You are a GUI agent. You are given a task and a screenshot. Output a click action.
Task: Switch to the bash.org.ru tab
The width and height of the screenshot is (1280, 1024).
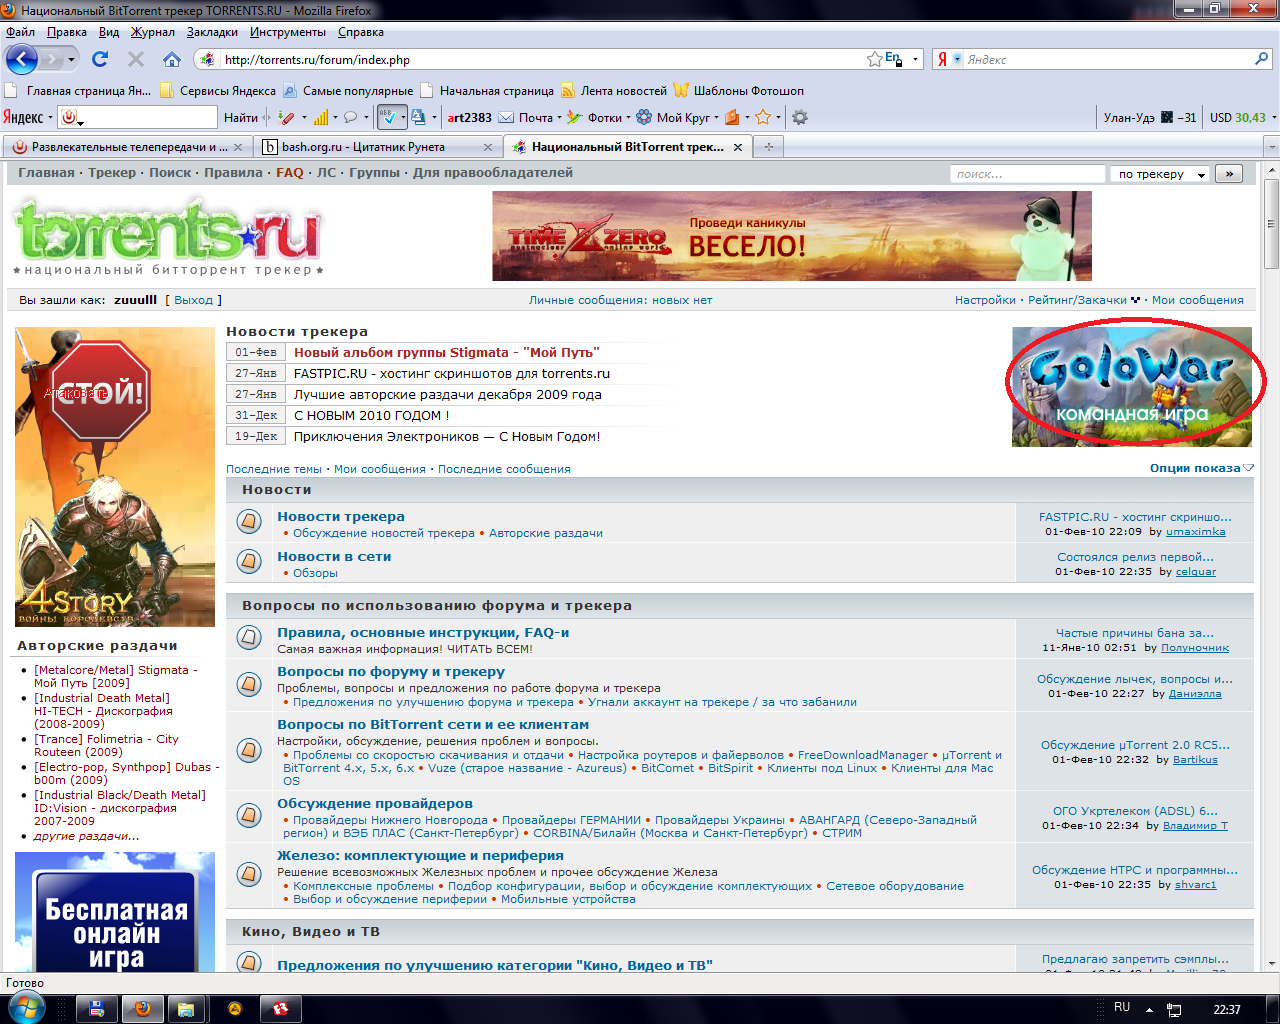click(x=370, y=147)
